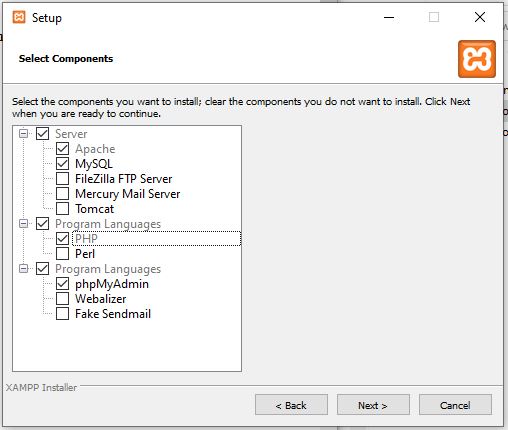The image size is (508, 430).
Task: Enable the FileZilla FTP Server checkbox
Action: [x=62, y=179]
